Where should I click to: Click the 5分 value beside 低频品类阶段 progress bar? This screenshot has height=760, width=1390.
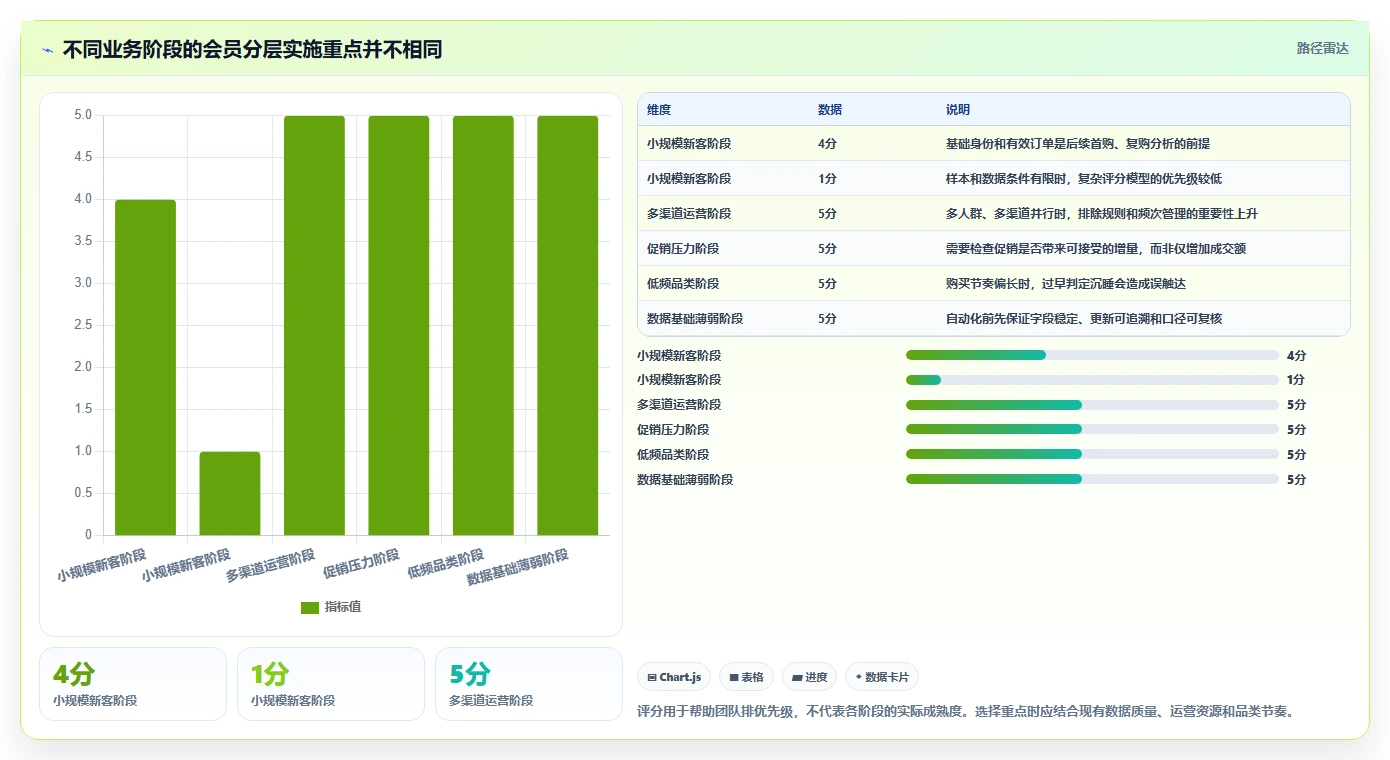click(x=1296, y=455)
